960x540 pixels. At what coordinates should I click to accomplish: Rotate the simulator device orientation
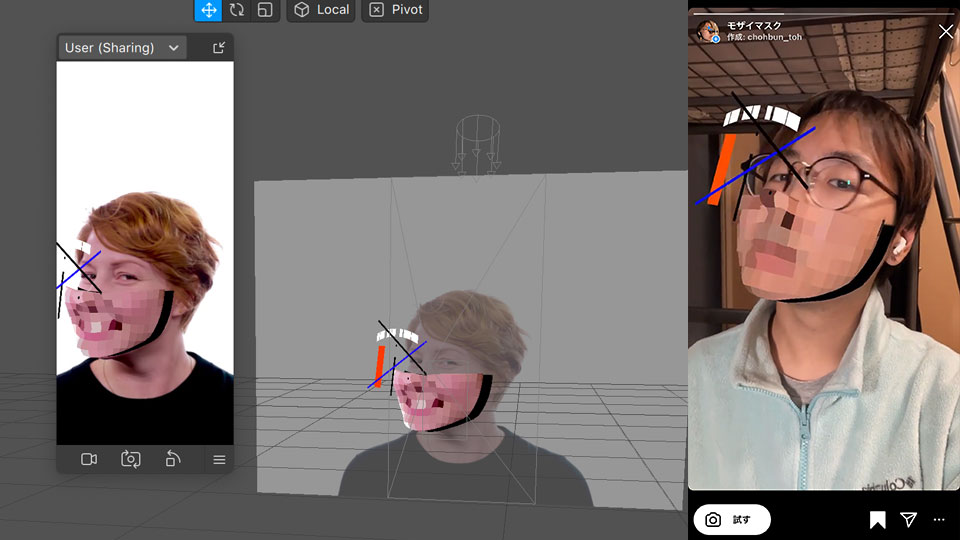(173, 459)
